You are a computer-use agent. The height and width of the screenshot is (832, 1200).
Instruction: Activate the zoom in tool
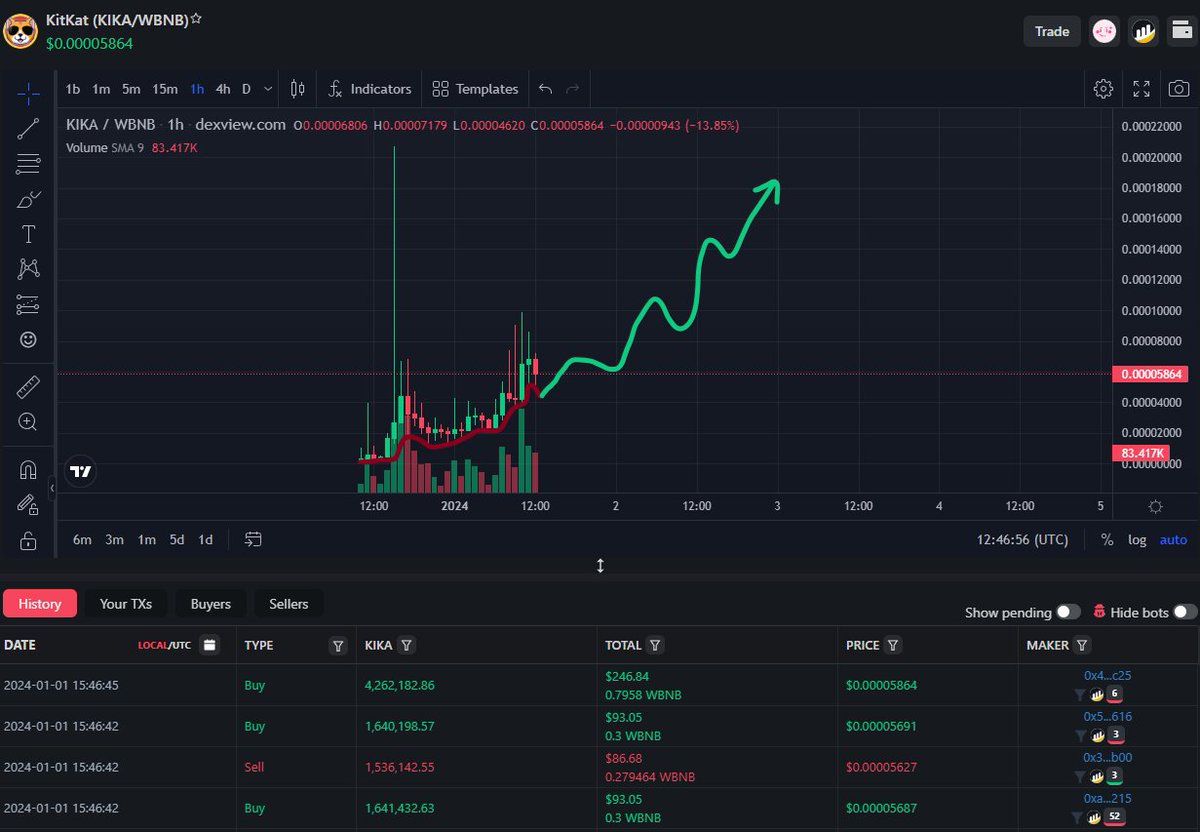28,422
